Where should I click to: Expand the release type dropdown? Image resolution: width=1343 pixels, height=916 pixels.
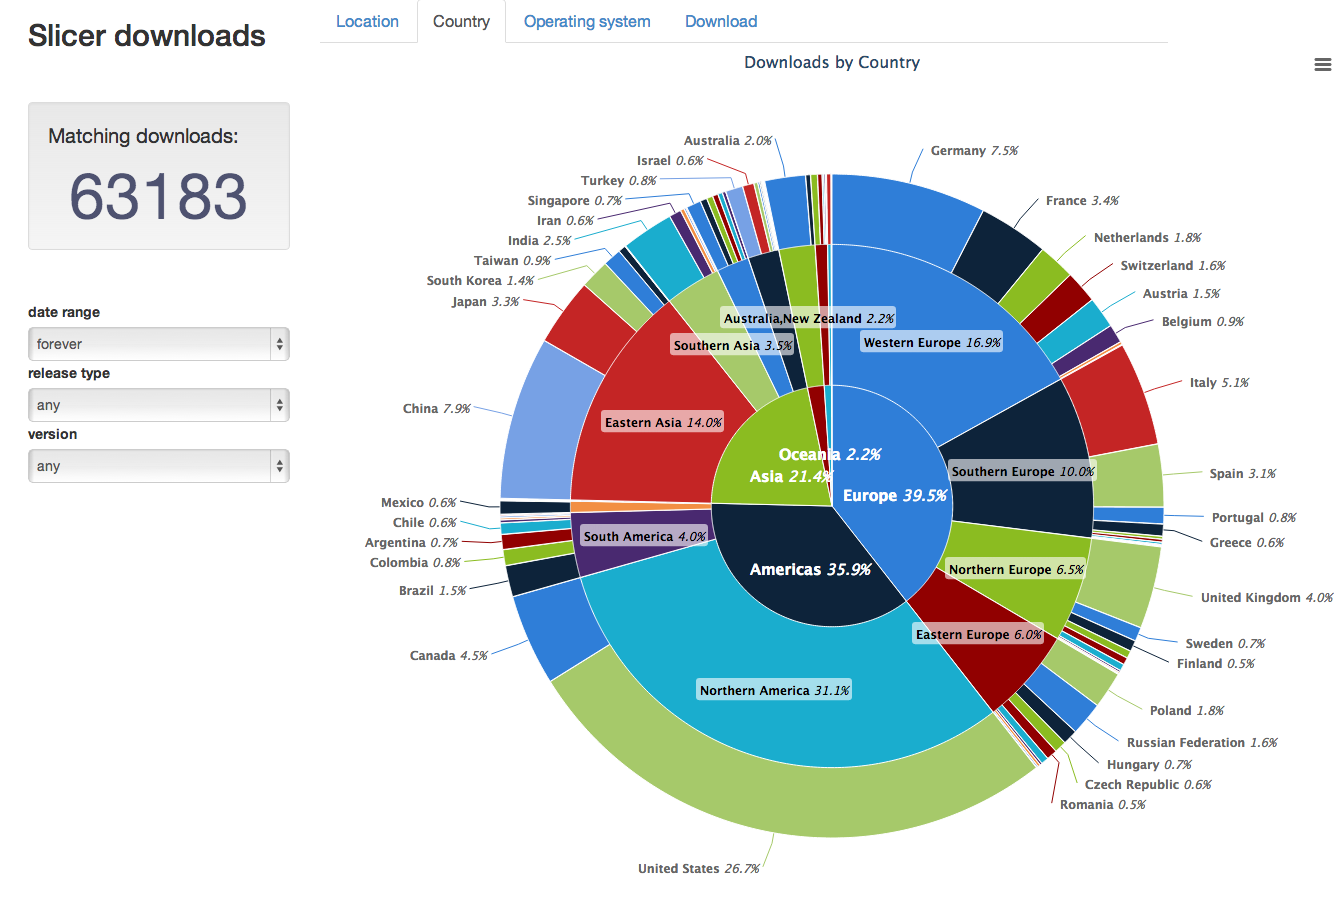[158, 405]
